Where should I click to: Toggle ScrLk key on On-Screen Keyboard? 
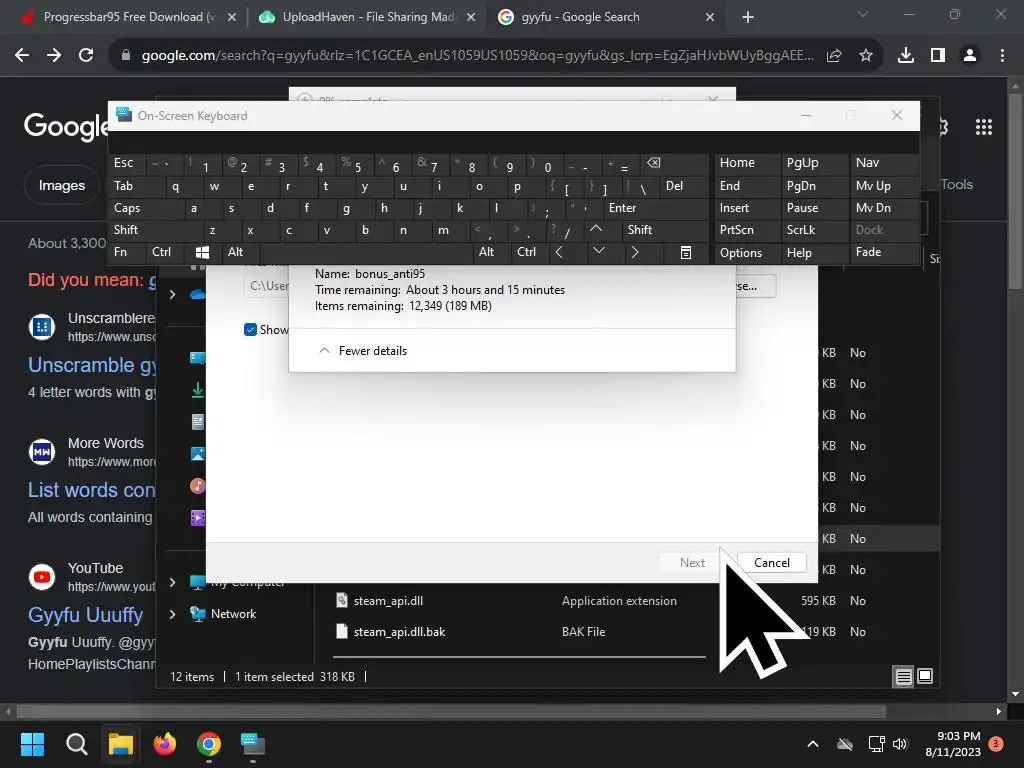pyautogui.click(x=814, y=230)
